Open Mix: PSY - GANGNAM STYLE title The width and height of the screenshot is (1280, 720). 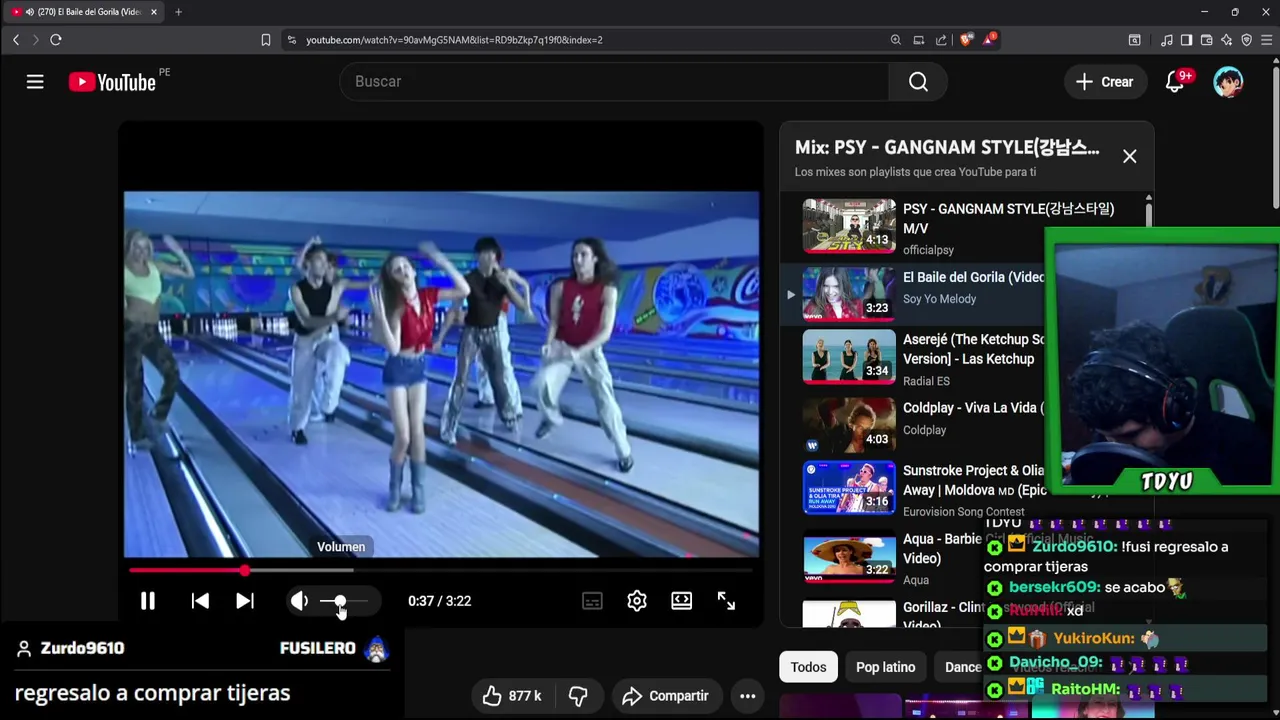(947, 147)
